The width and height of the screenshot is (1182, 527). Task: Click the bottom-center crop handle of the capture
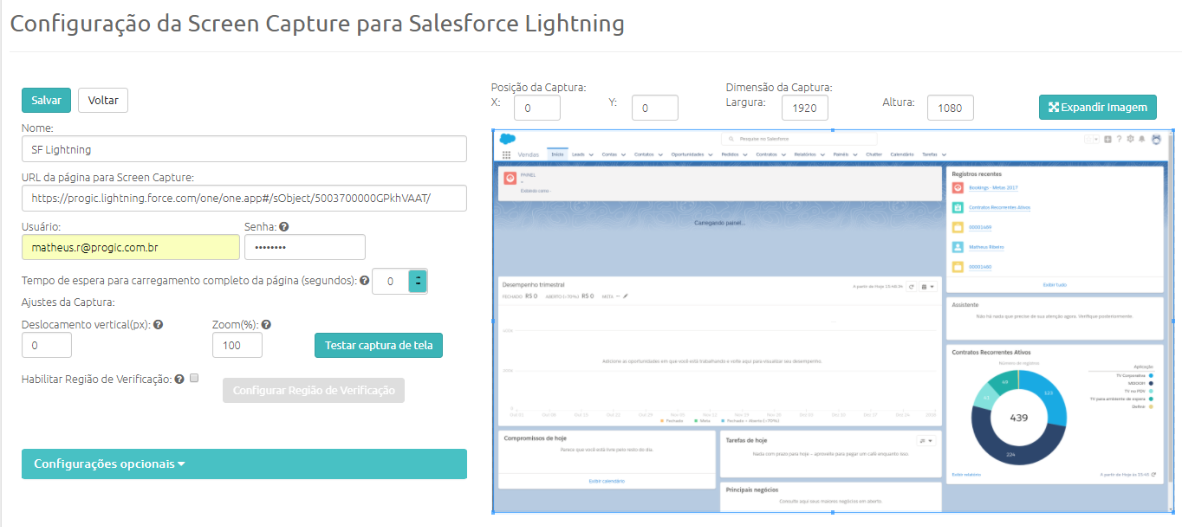833,513
